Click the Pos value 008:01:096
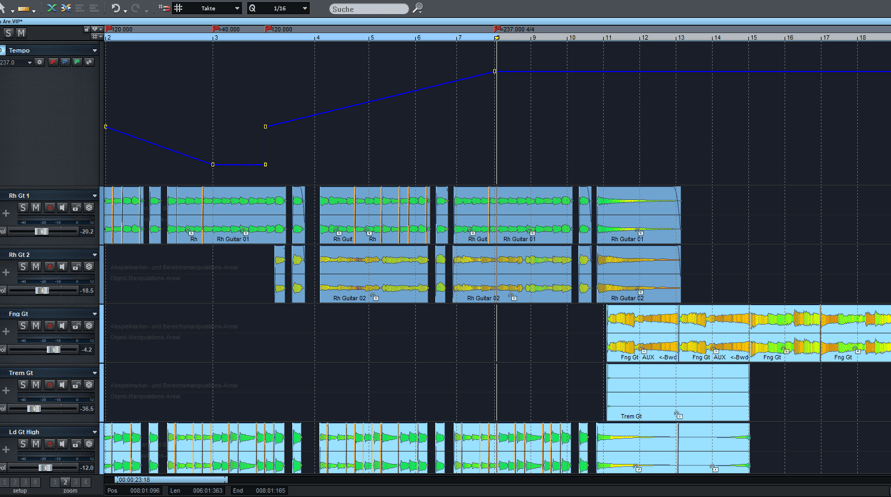The width and height of the screenshot is (891, 497). [144, 491]
